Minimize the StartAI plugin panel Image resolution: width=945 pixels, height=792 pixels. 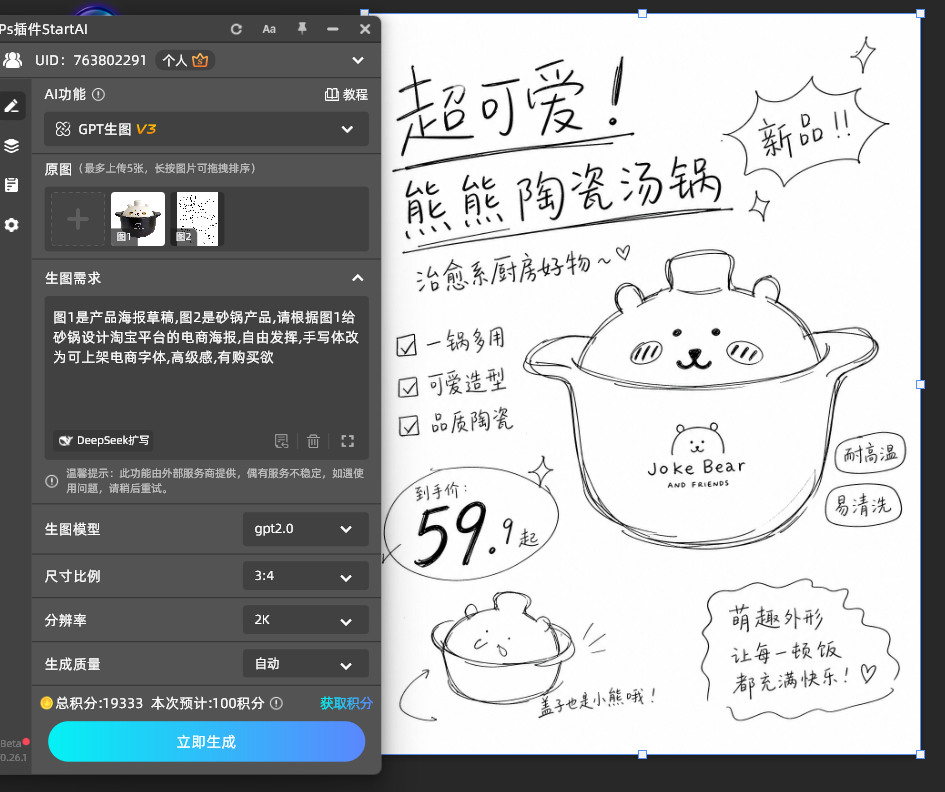[x=333, y=29]
